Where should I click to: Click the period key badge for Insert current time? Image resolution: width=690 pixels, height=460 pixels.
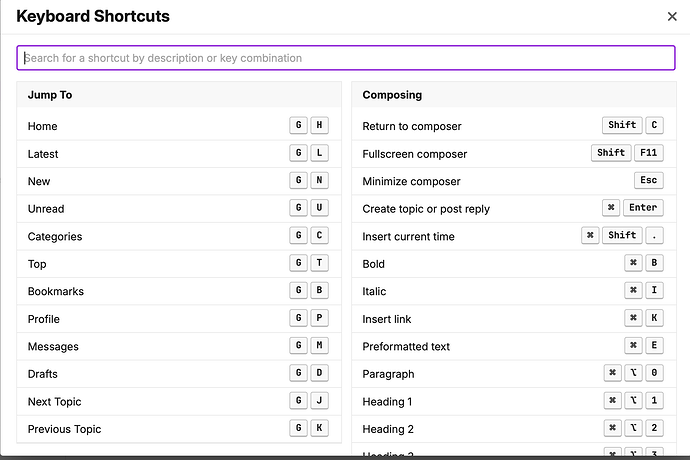tap(654, 236)
